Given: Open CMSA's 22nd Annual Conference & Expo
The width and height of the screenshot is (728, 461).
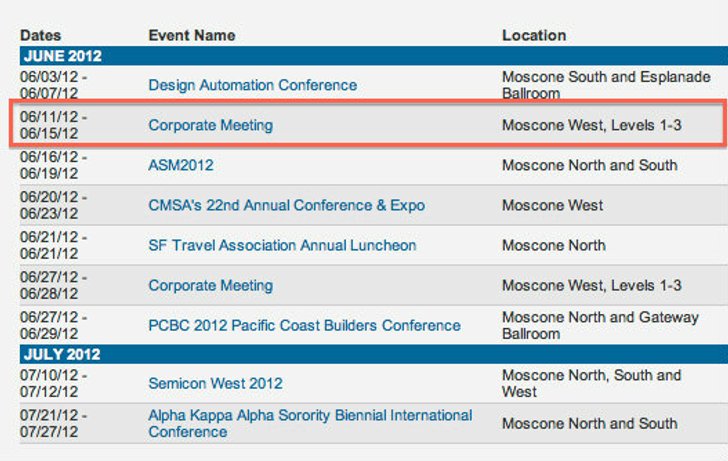Looking at the screenshot, I should point(286,205).
